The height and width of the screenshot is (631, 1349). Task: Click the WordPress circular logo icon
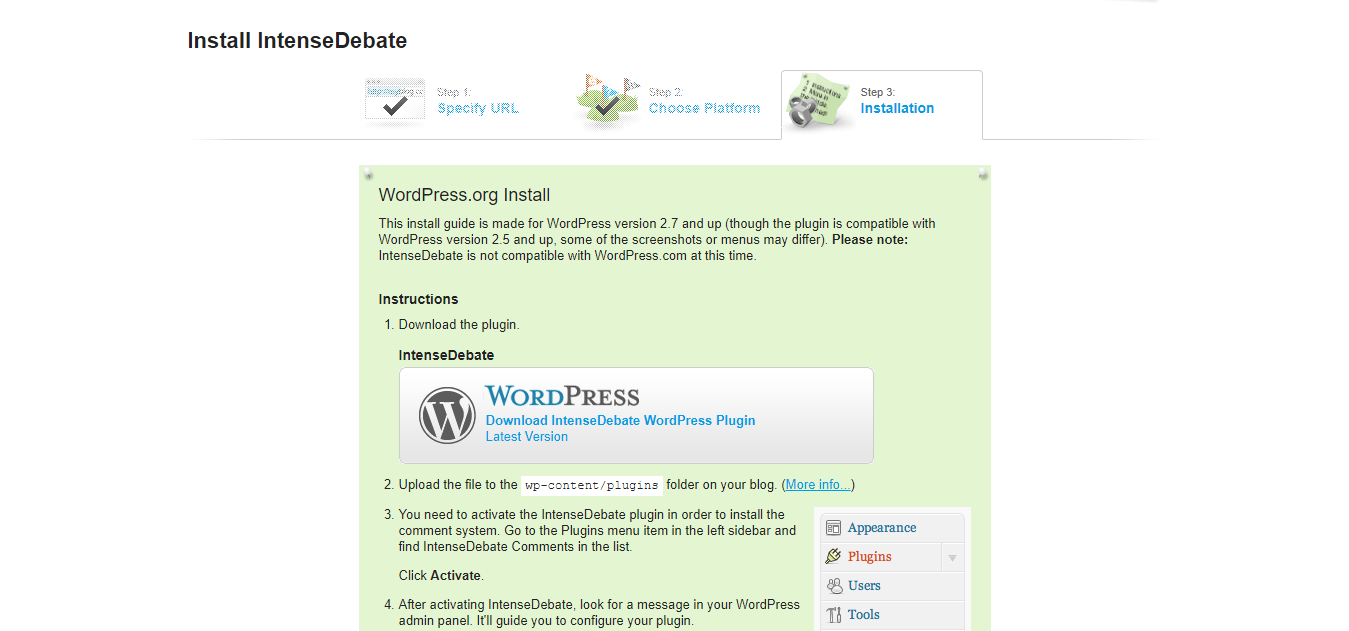point(447,416)
